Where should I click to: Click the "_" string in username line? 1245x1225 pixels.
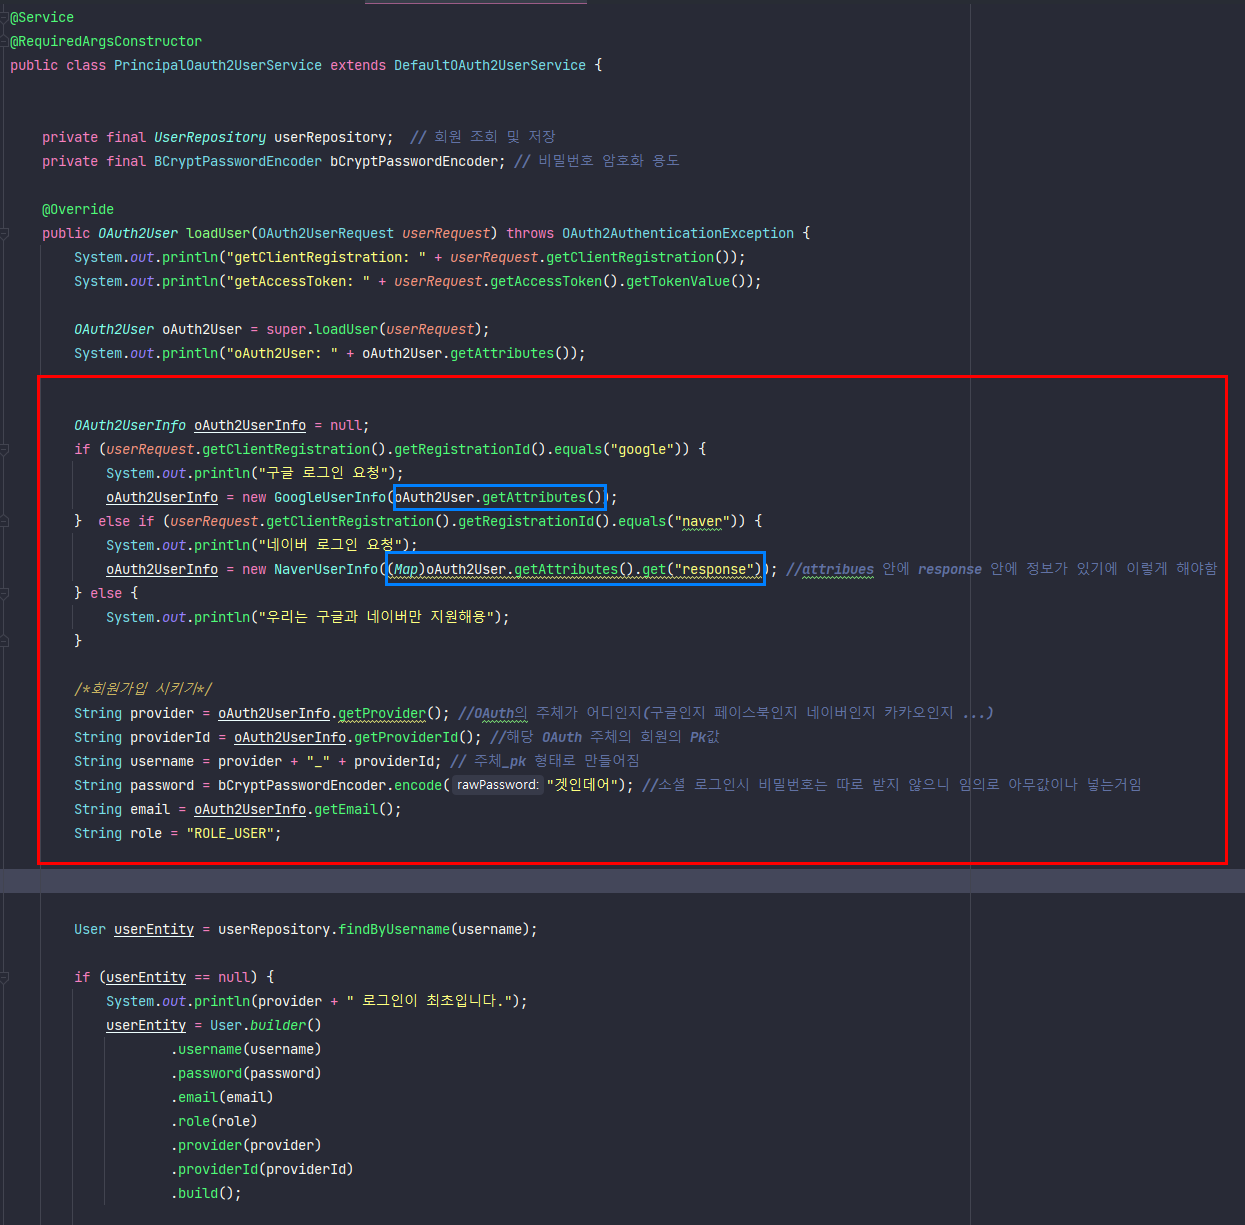[318, 761]
